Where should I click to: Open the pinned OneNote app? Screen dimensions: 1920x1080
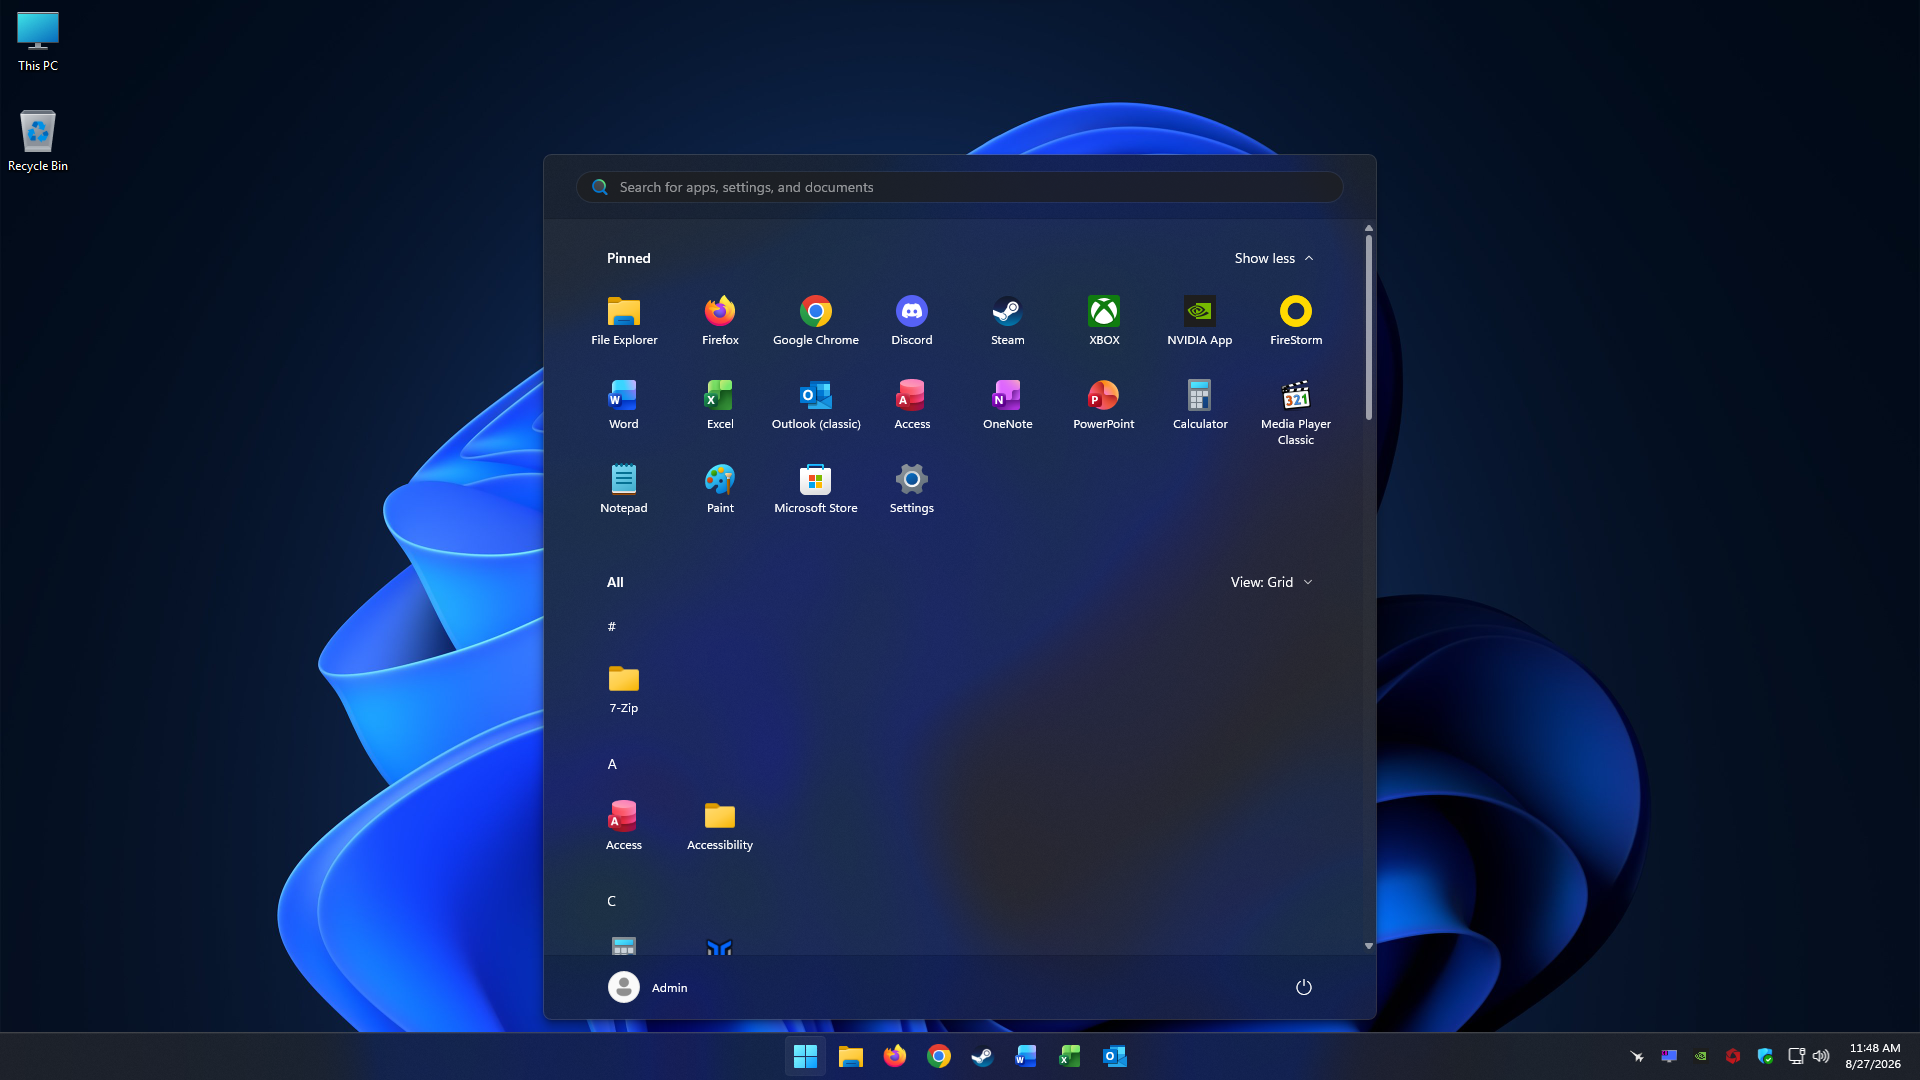pos(1008,405)
